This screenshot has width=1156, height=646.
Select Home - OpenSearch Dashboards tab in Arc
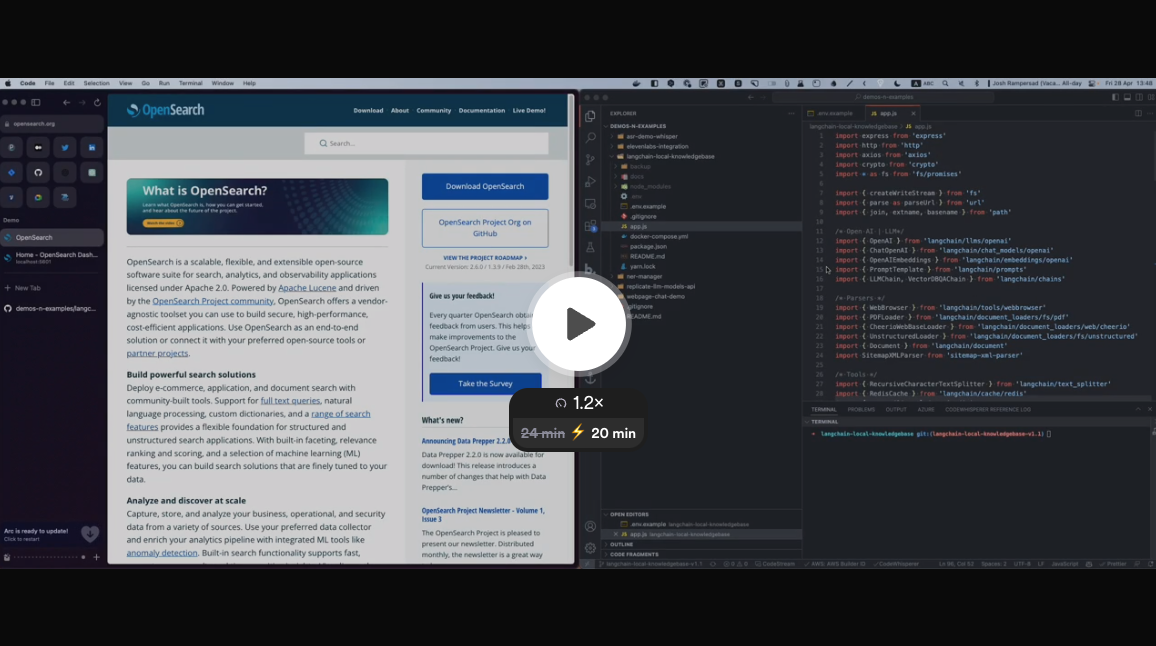52,257
